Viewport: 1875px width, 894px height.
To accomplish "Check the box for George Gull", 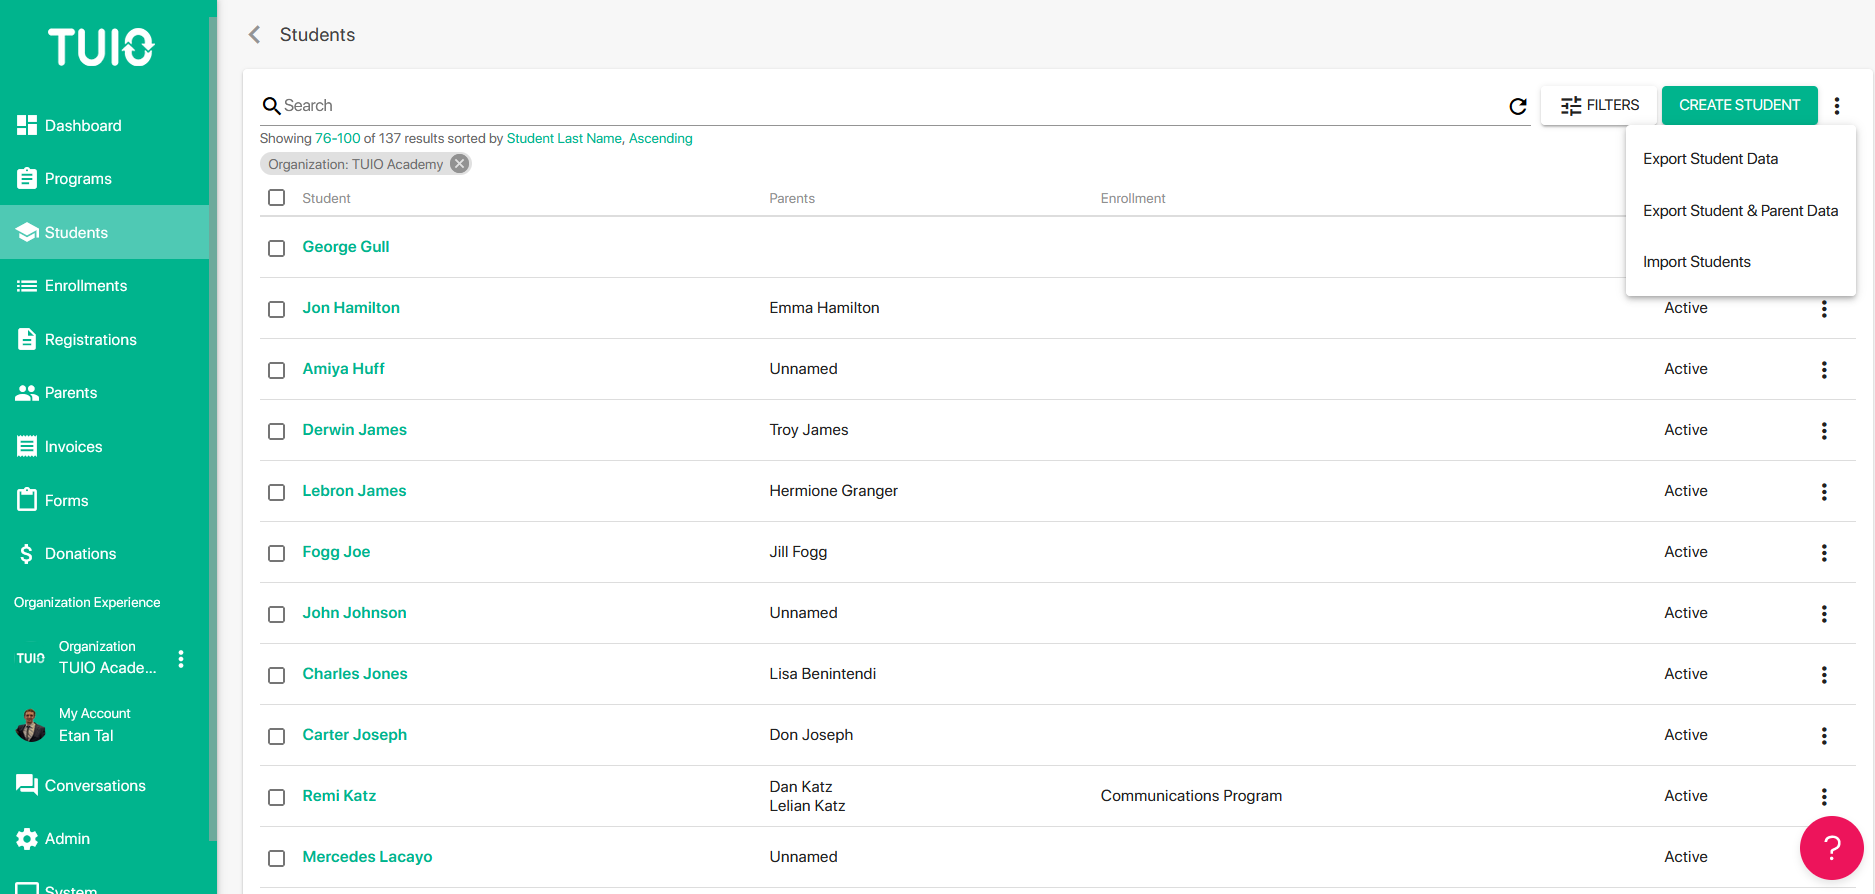I will coord(277,248).
